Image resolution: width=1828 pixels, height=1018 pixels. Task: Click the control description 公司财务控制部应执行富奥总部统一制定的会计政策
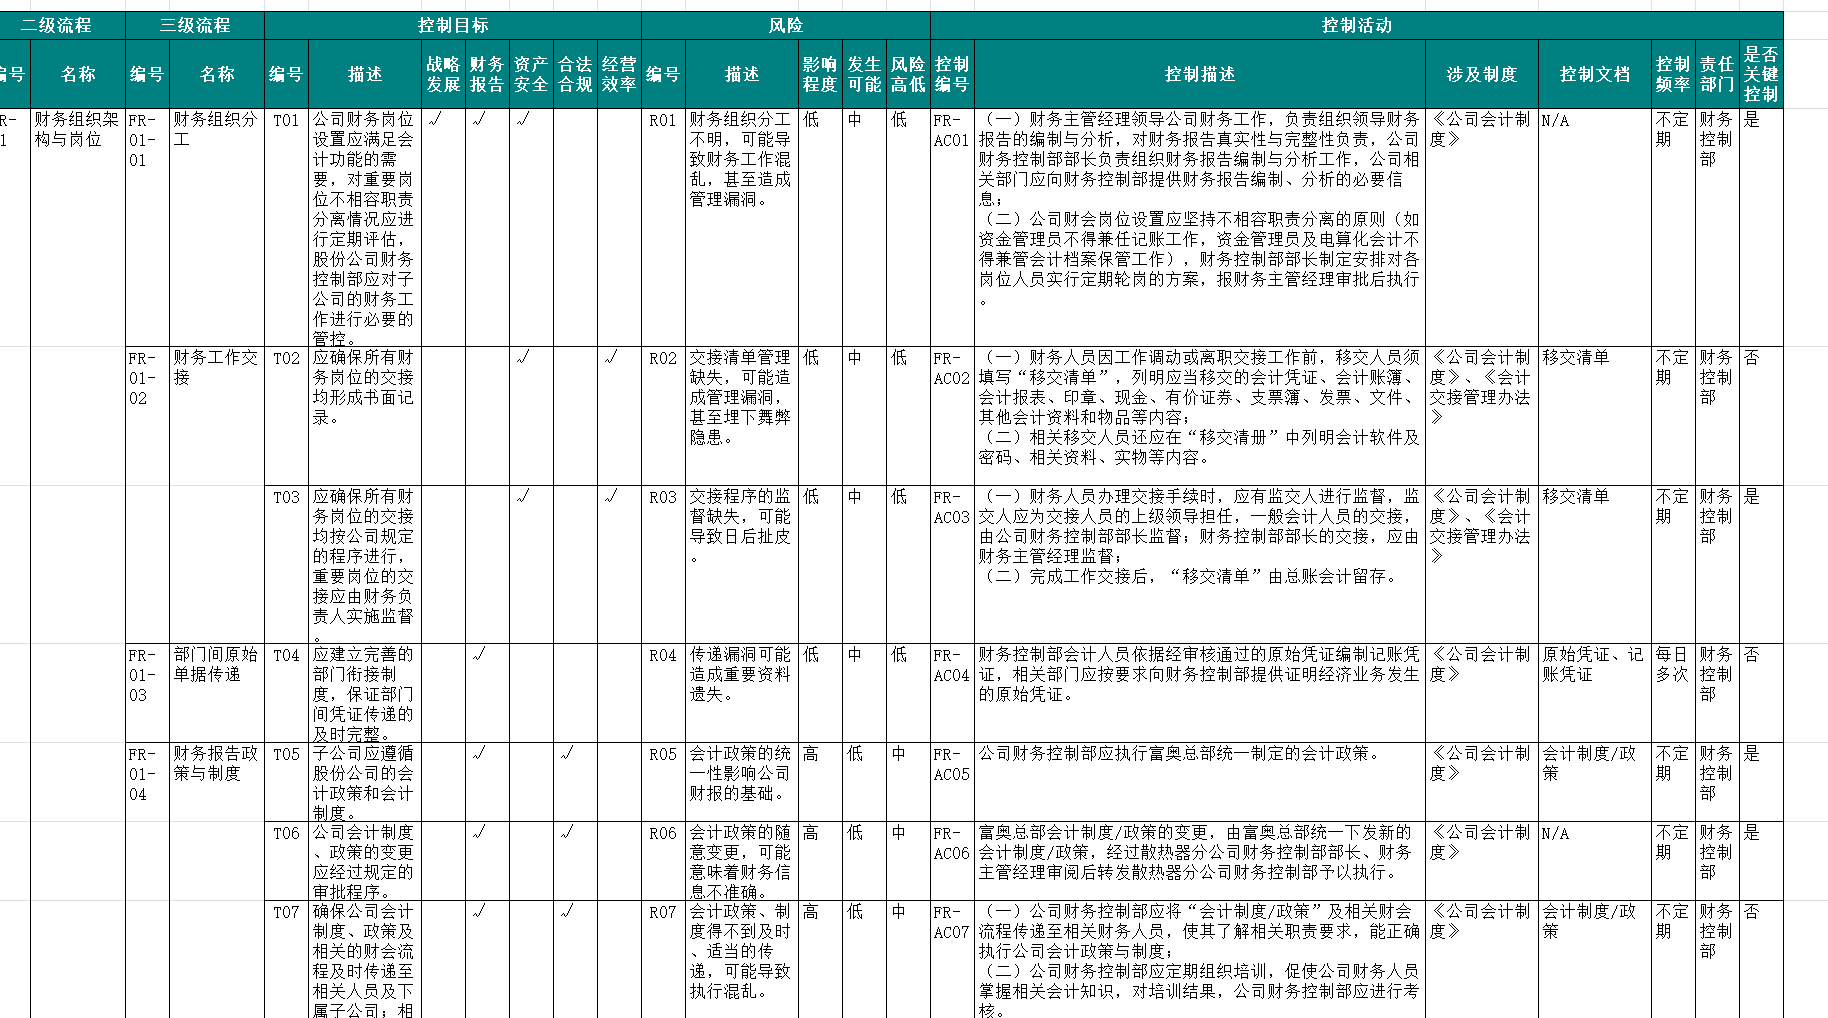coord(1200,781)
